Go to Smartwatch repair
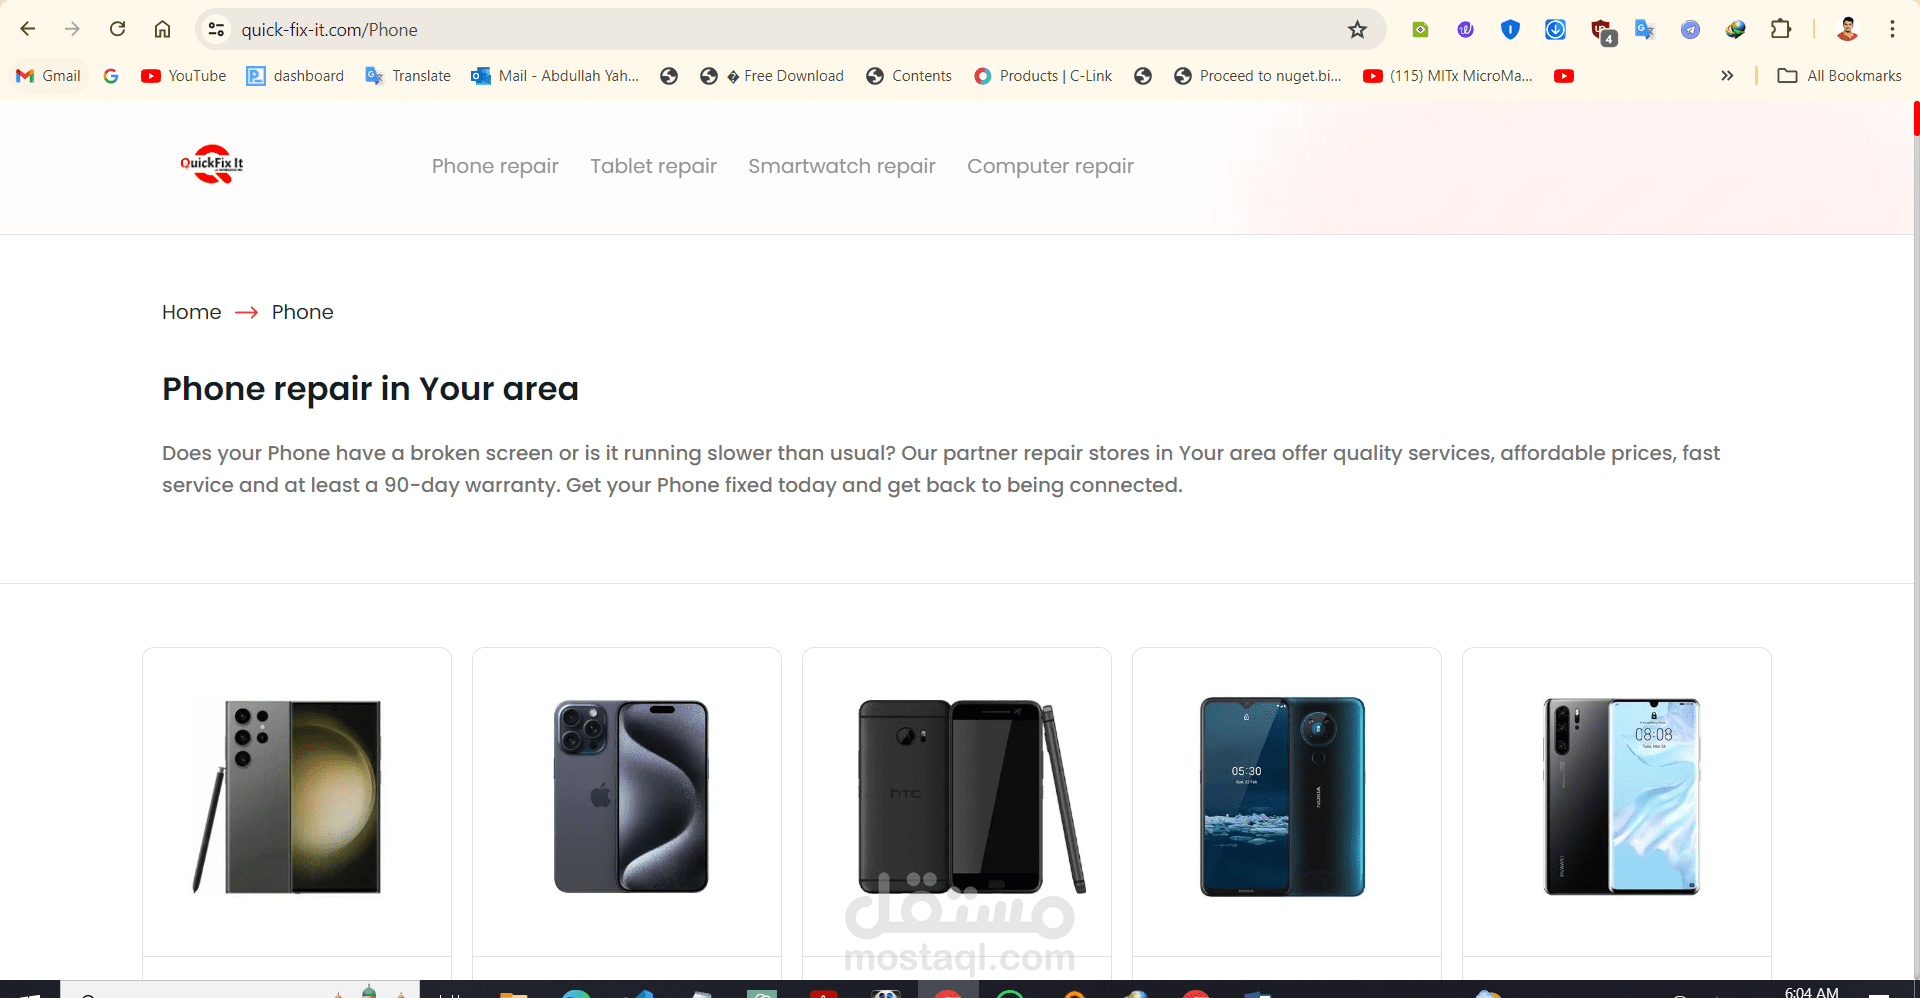Viewport: 1920px width, 998px height. [x=842, y=166]
